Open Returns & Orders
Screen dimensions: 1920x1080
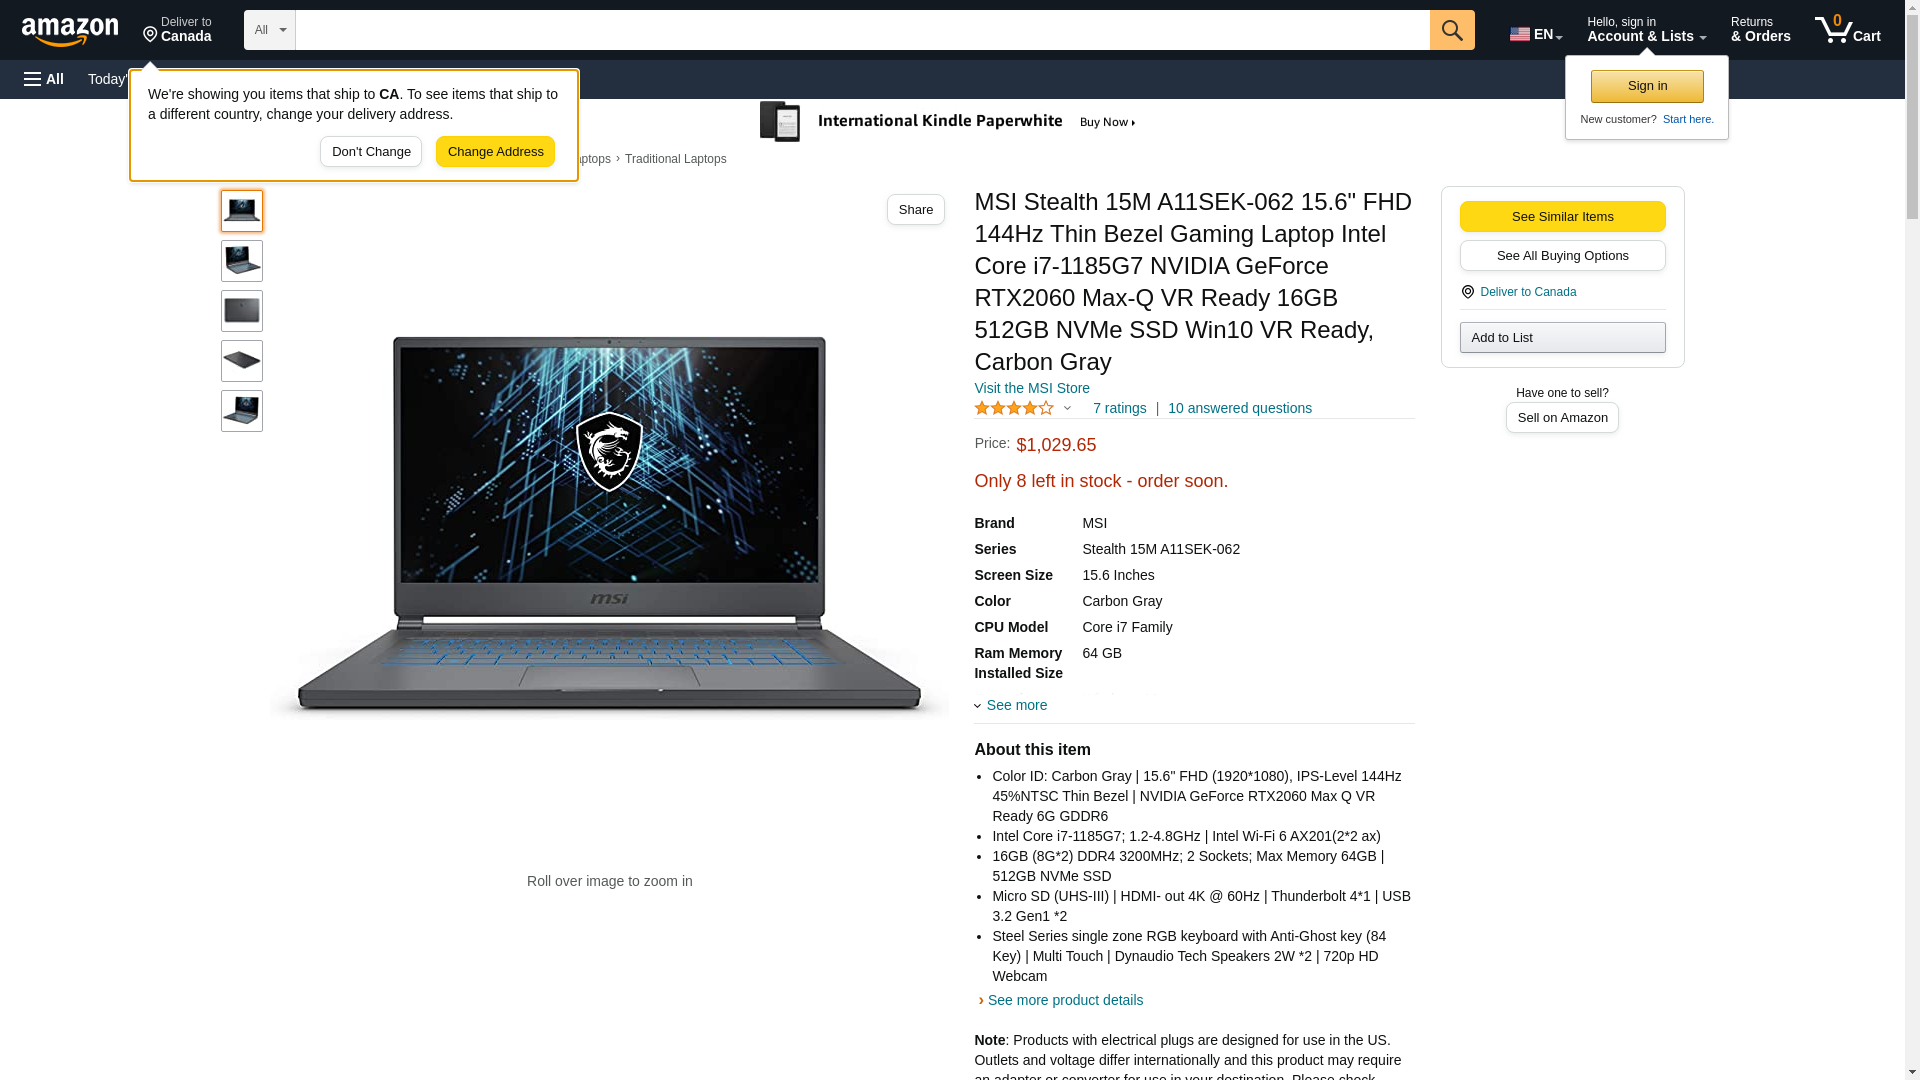tap(1760, 30)
